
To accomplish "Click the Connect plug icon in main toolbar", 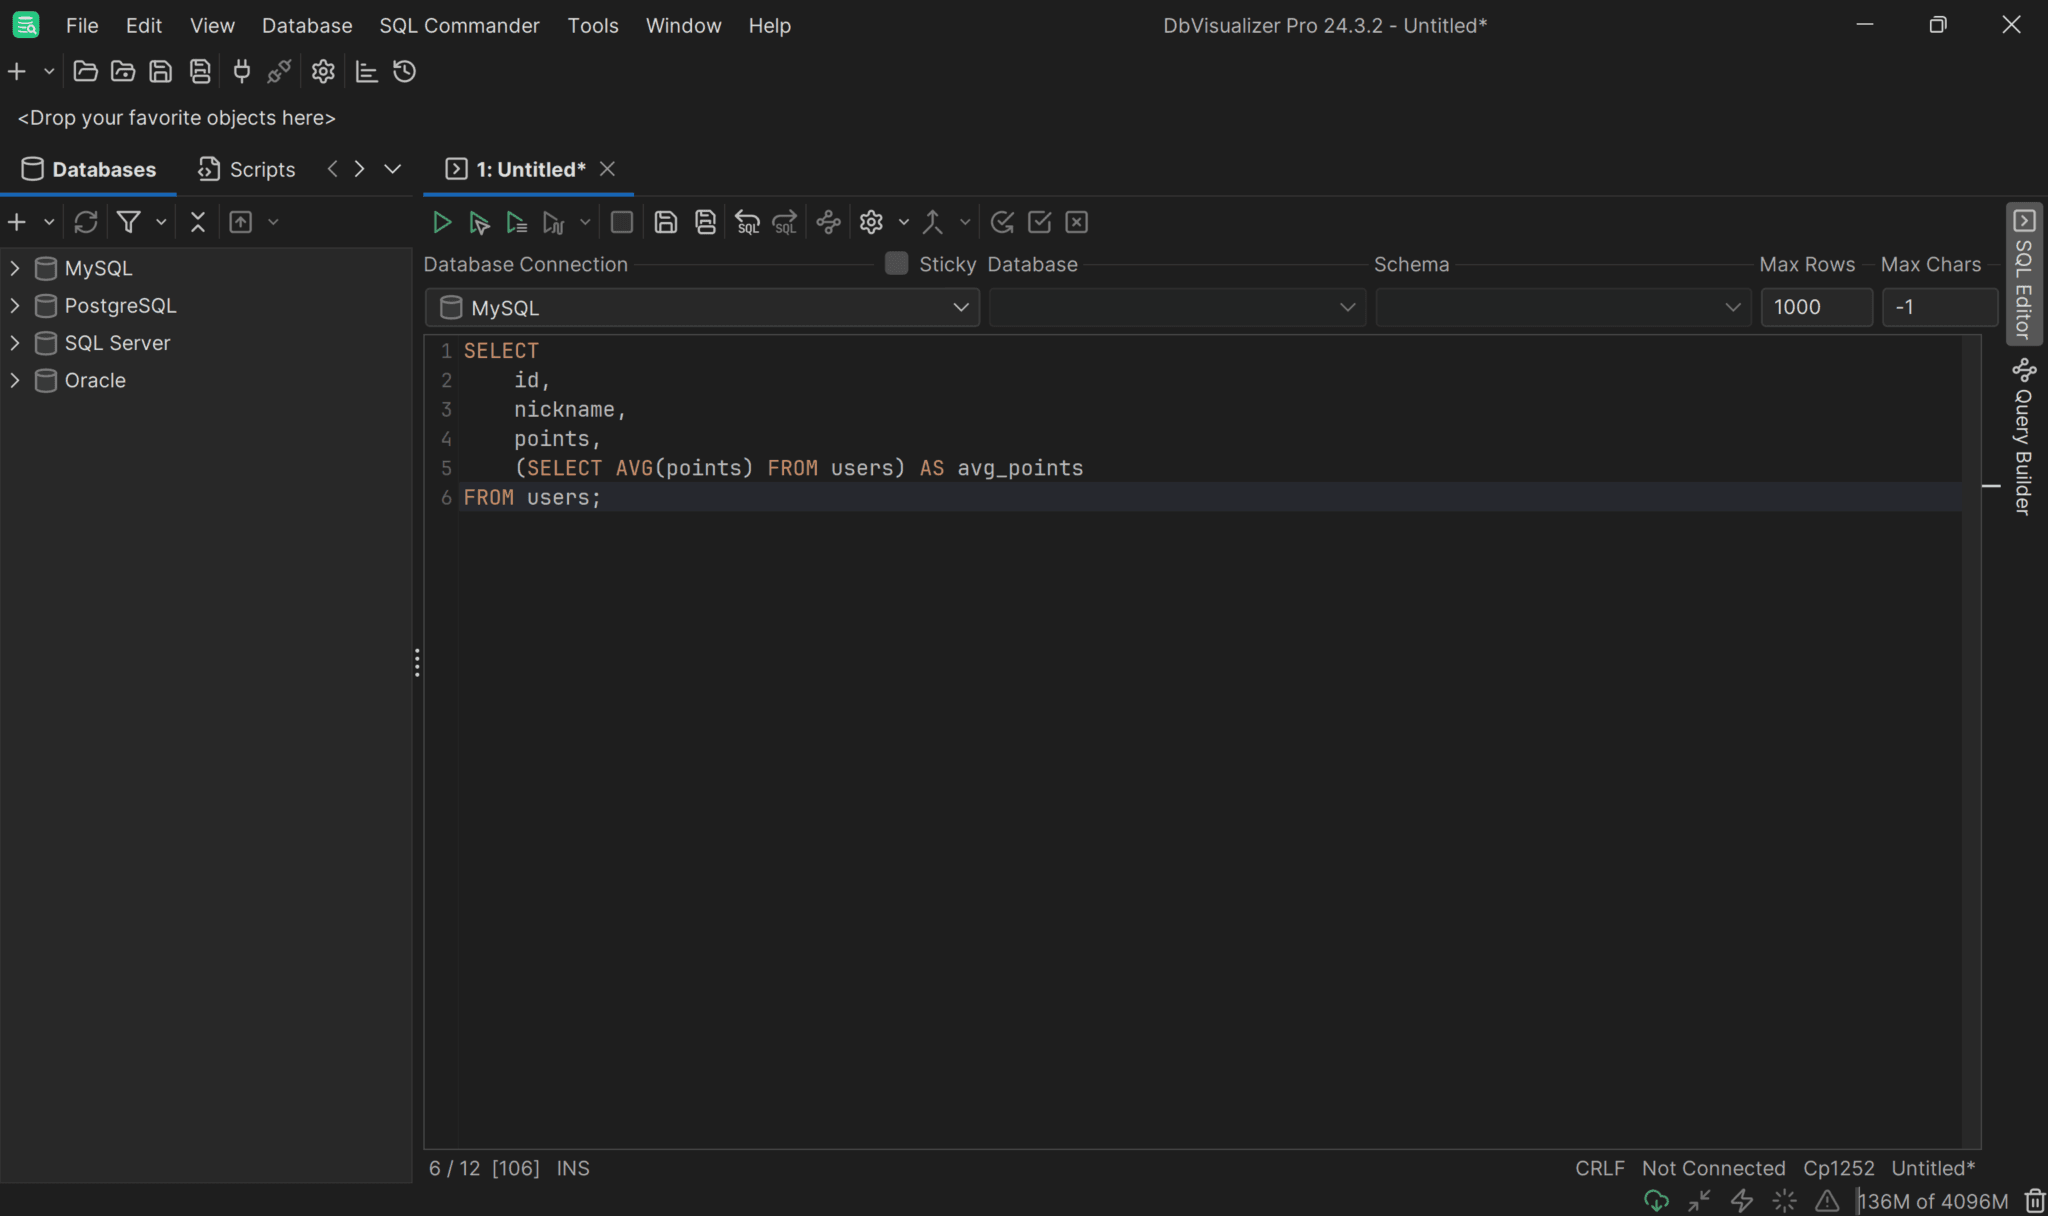I will (x=240, y=71).
